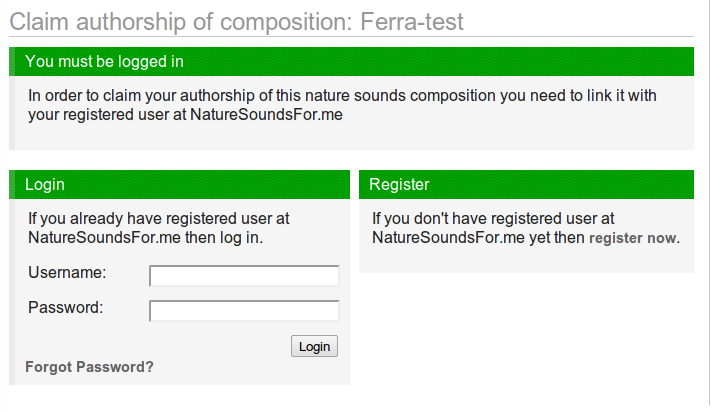Screen dimensions: 719x412
Task: Click the Password input field
Action: tap(244, 311)
